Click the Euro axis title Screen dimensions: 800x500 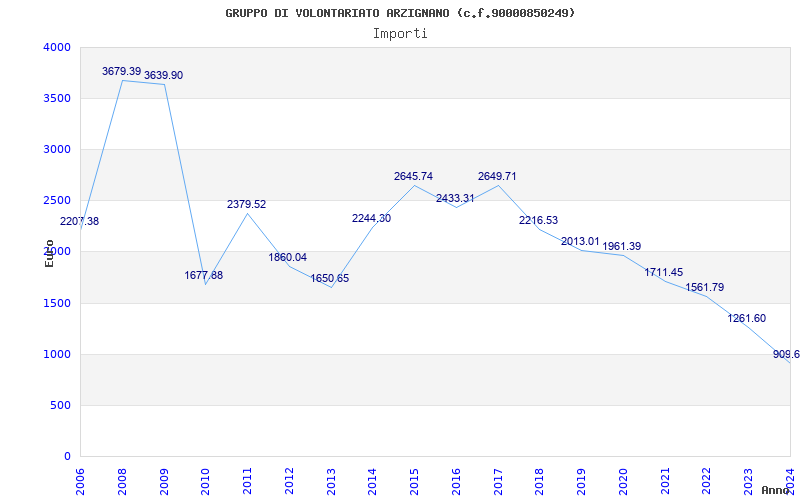pyautogui.click(x=49, y=254)
